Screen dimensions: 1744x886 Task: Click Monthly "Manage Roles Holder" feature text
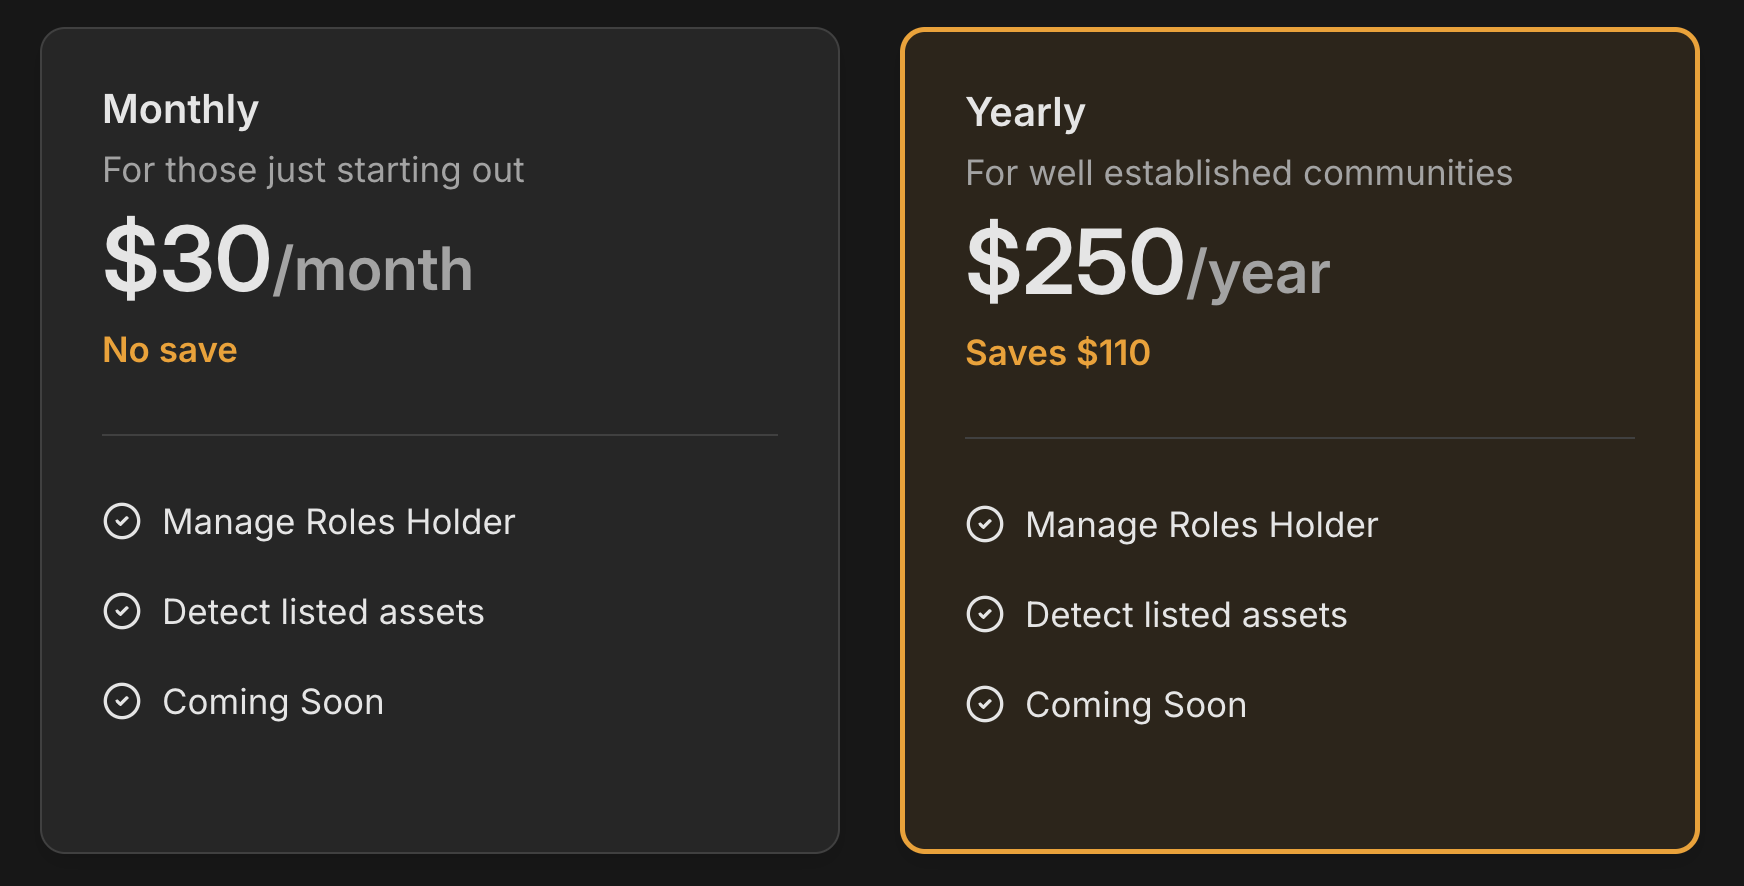pos(339,522)
